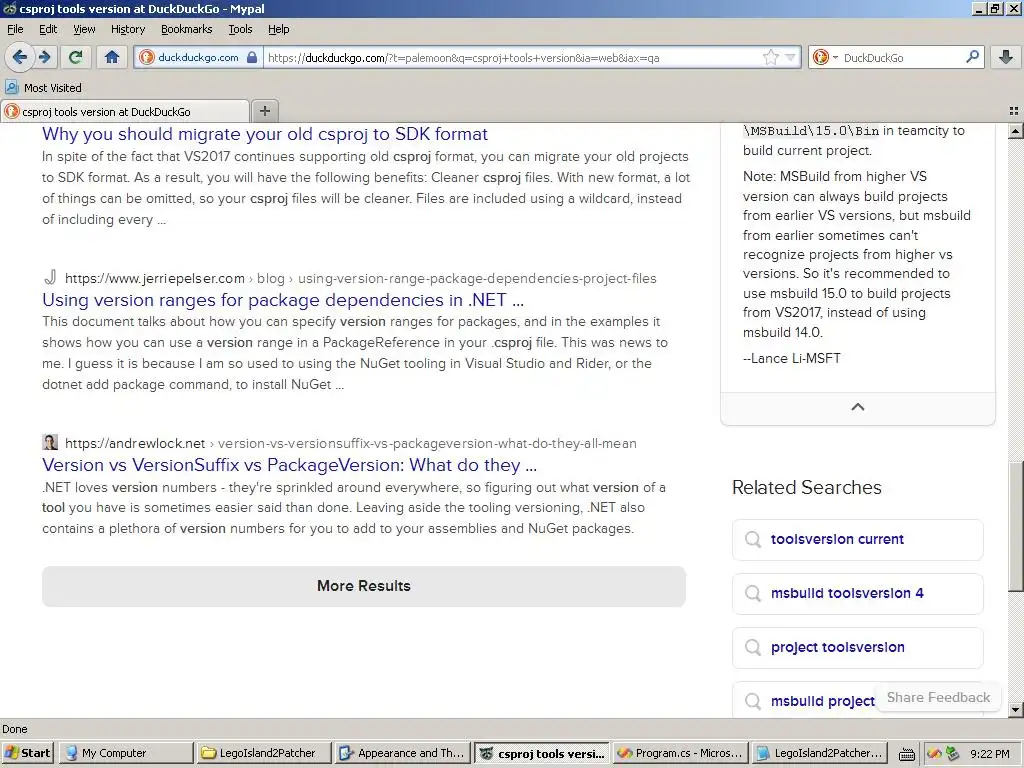Image resolution: width=1024 pixels, height=768 pixels.
Task: Open the search engine selector dropdown
Action: pos(825,57)
